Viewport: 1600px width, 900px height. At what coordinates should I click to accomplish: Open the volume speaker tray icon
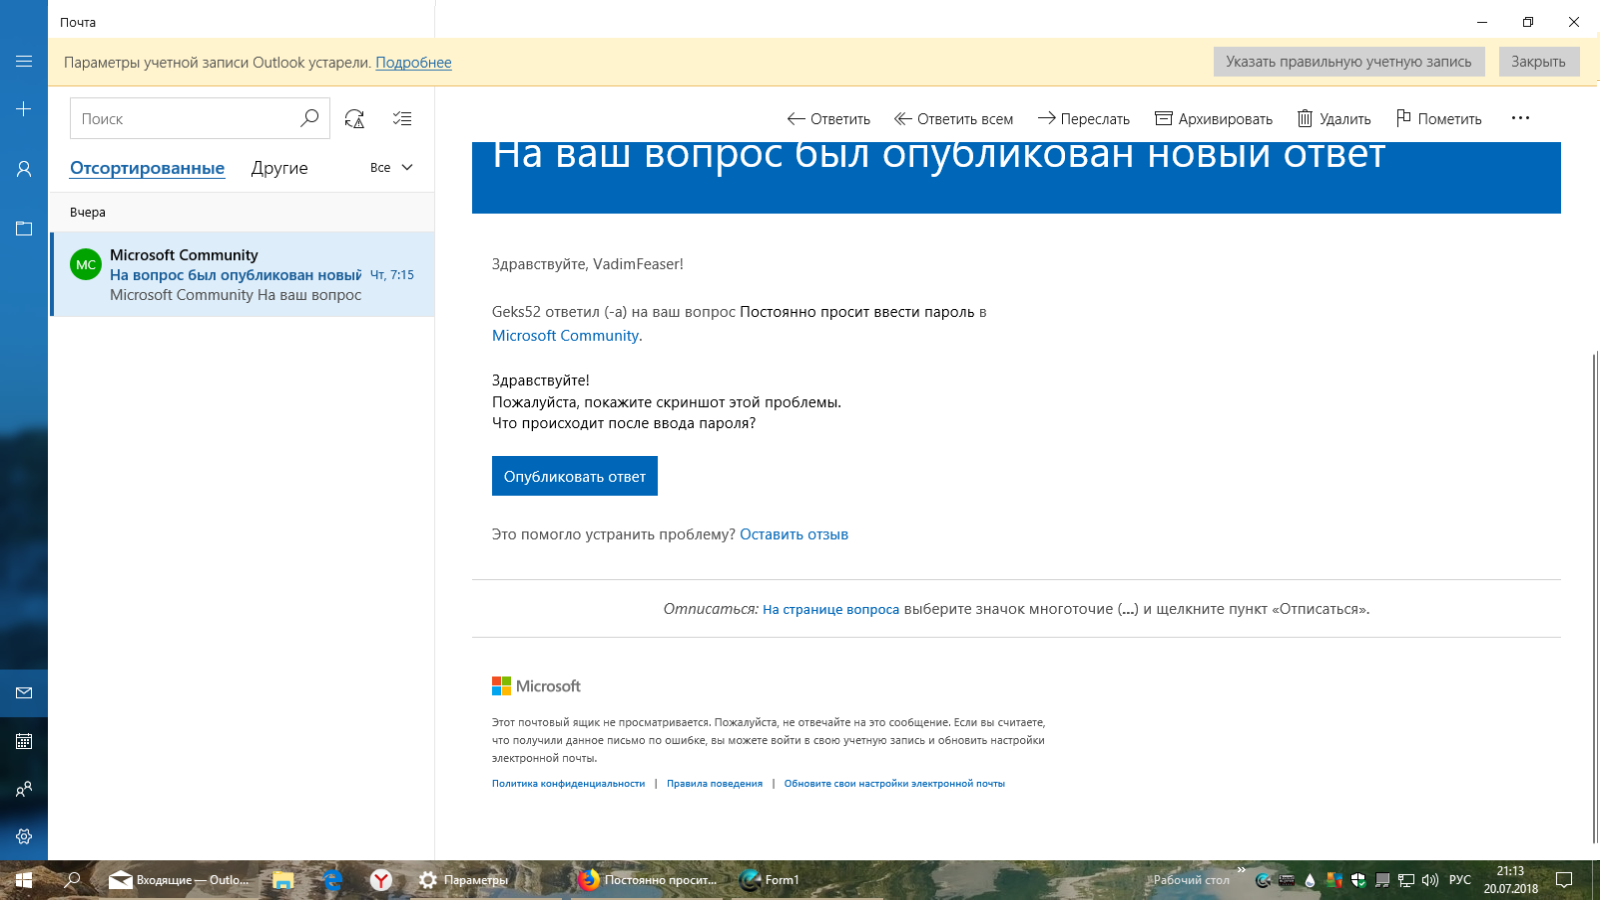1430,880
